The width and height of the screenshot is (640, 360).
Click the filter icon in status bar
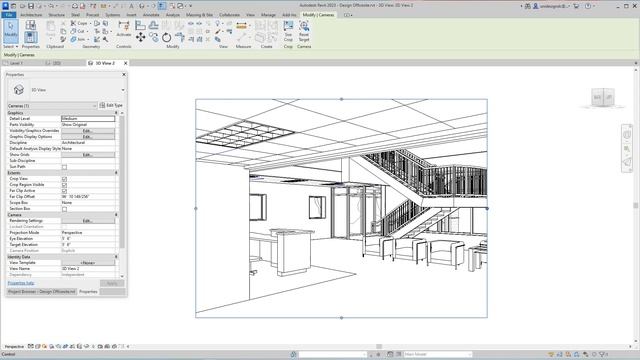point(601,354)
